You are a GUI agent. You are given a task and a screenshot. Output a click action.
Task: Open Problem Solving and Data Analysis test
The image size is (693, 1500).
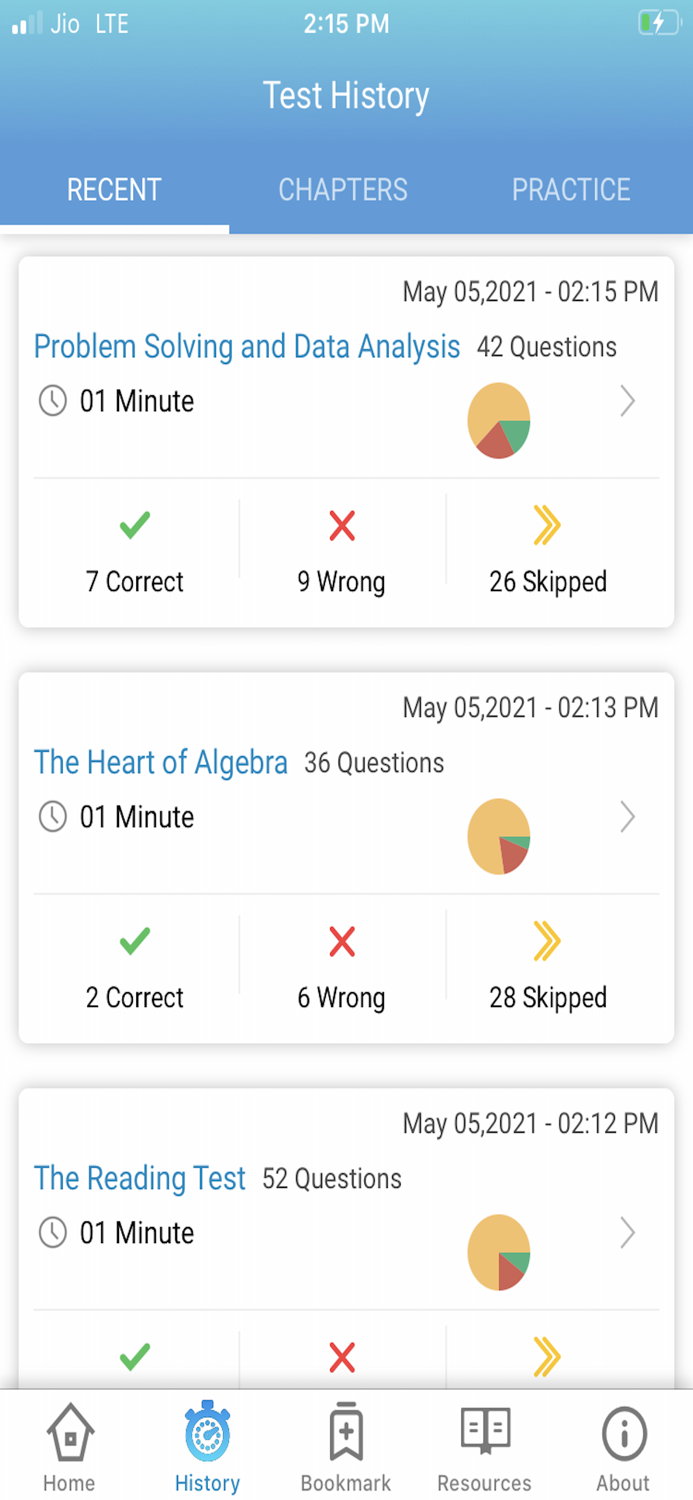pos(246,346)
